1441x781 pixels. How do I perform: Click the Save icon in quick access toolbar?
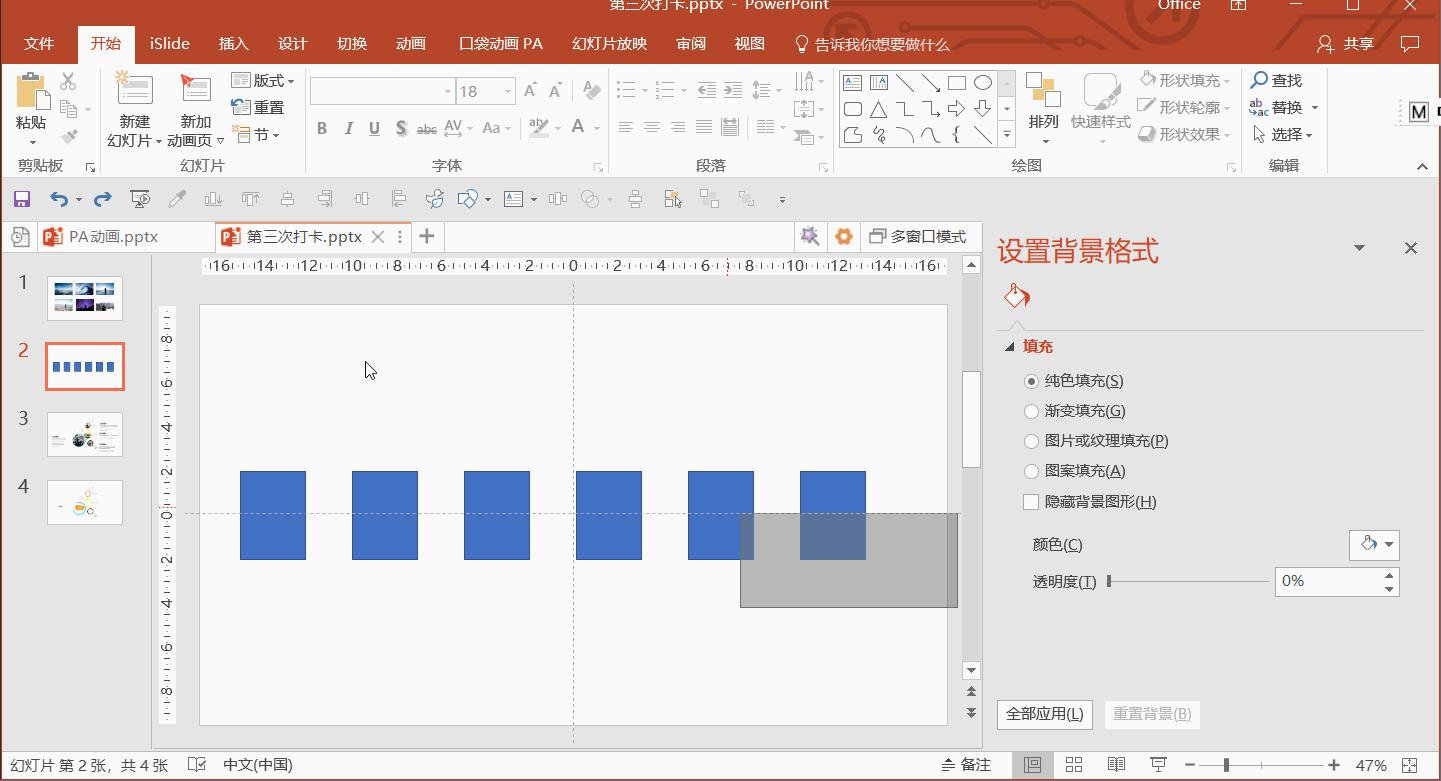pos(21,200)
